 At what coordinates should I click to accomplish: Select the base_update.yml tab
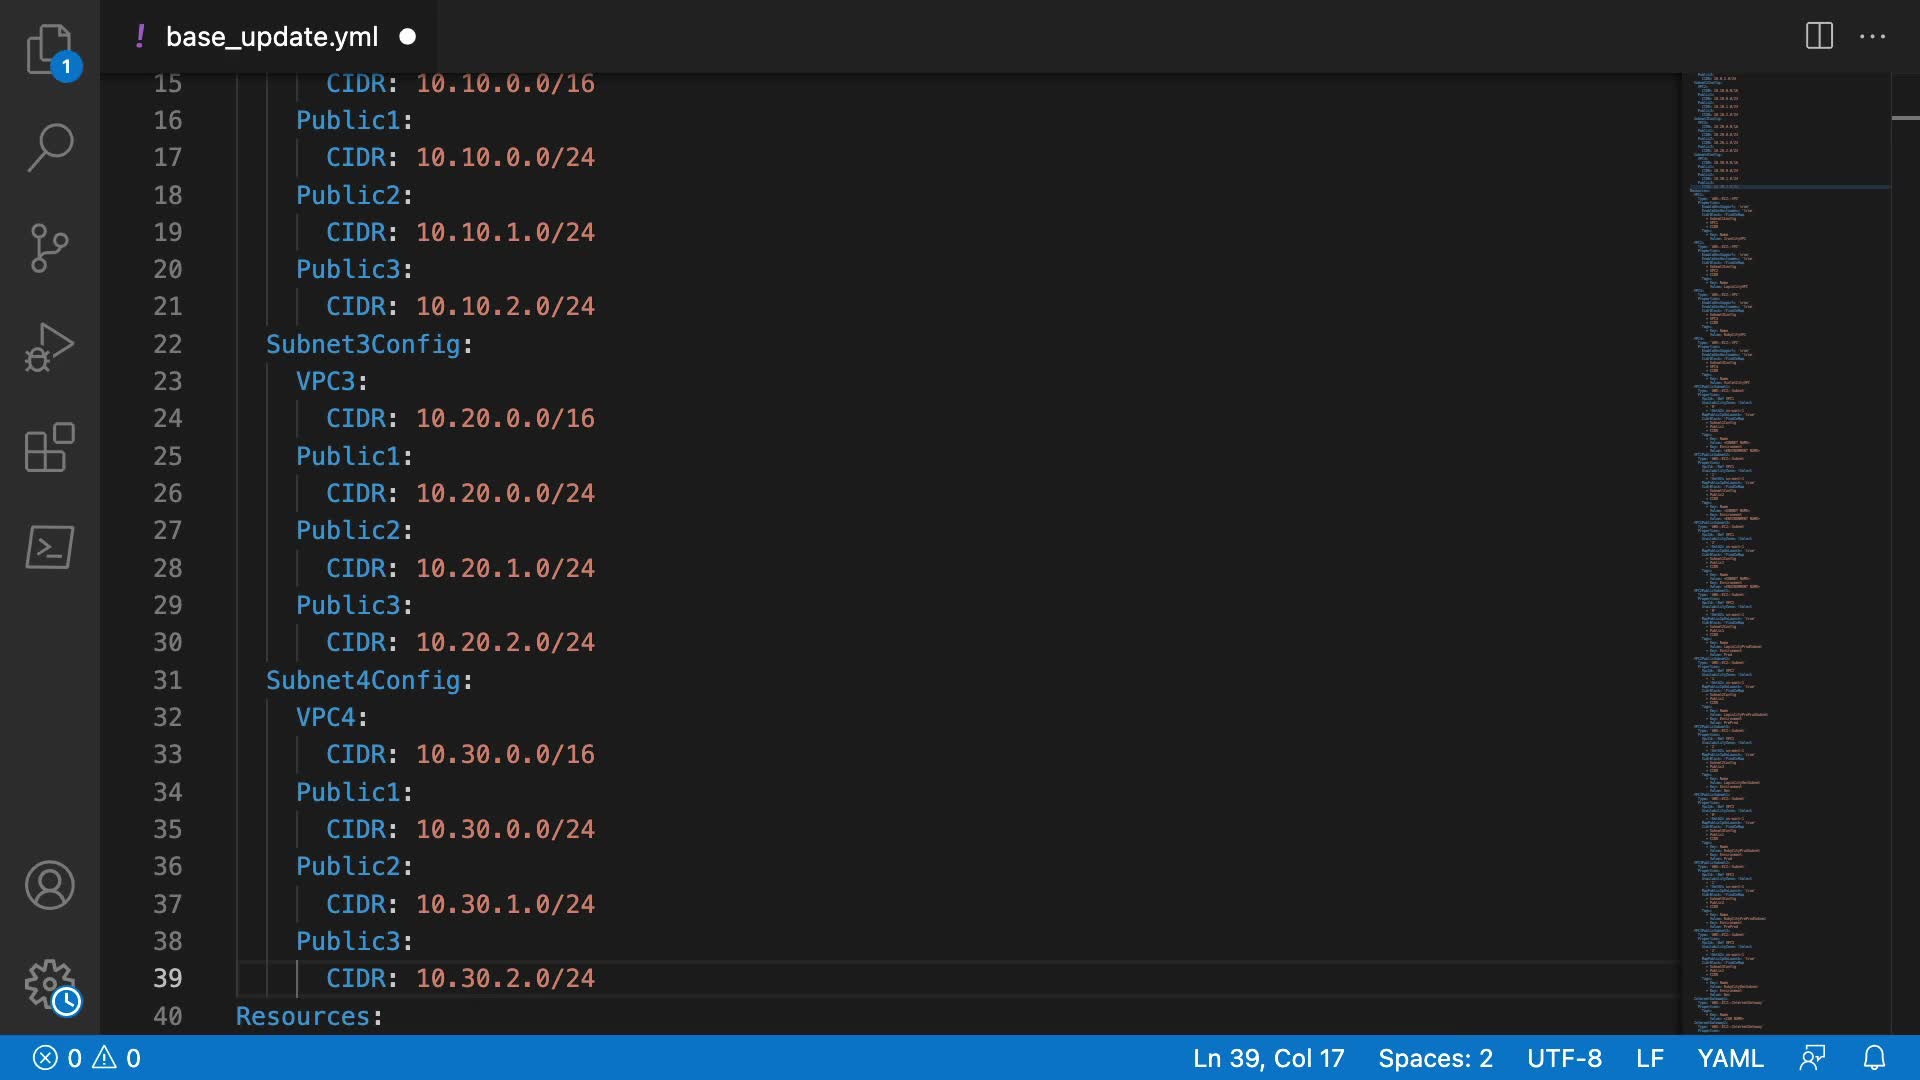pos(271,37)
